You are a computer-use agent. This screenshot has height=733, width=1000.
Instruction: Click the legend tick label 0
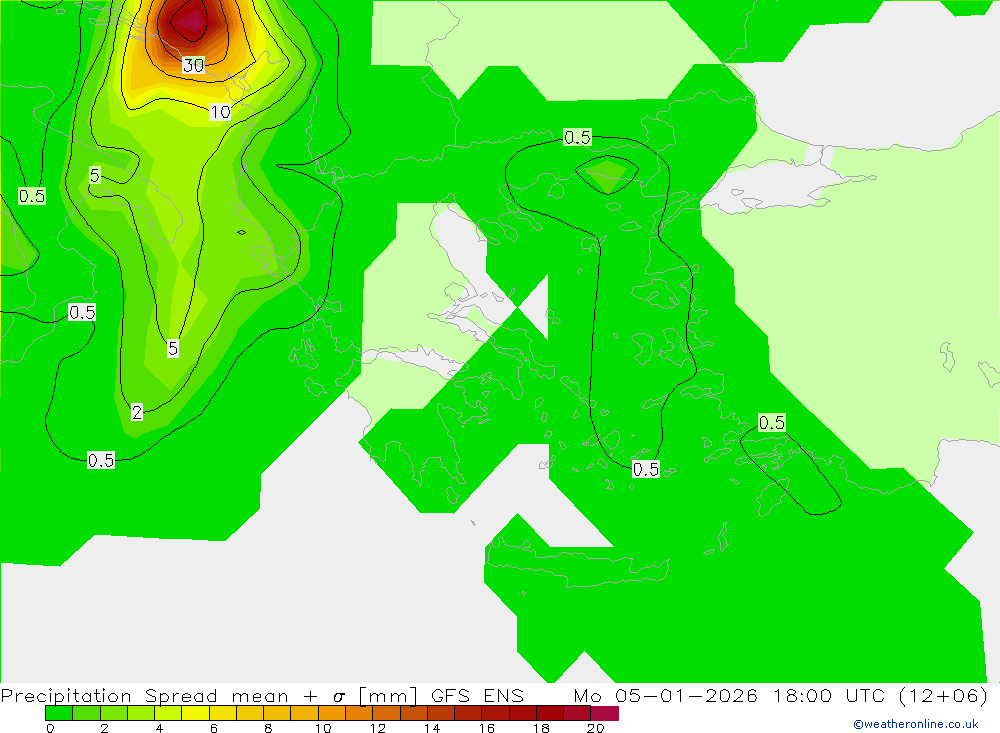tap(50, 728)
